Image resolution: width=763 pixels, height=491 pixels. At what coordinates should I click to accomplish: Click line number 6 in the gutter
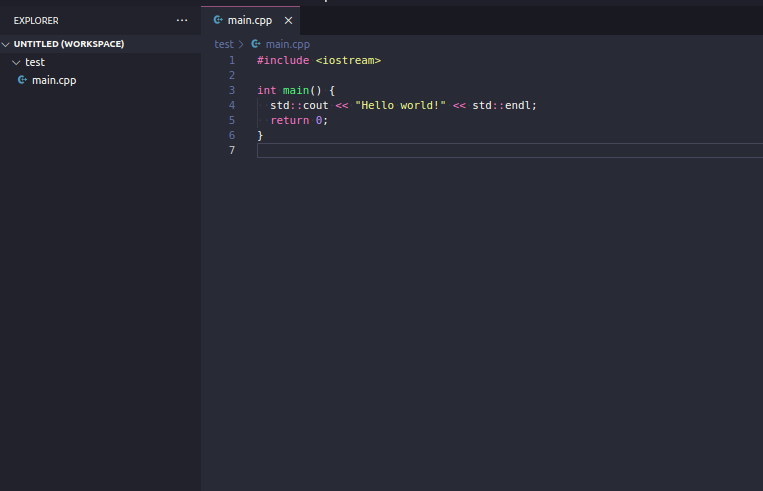[x=232, y=136]
